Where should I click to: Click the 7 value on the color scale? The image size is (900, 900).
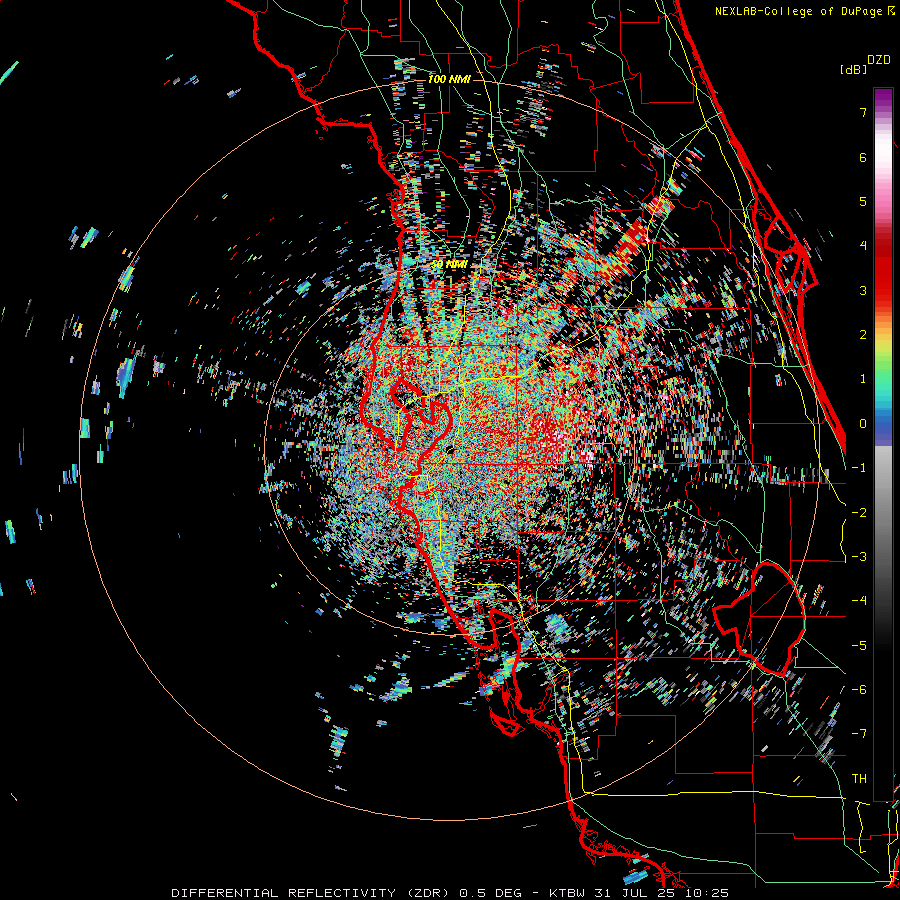pyautogui.click(x=863, y=112)
